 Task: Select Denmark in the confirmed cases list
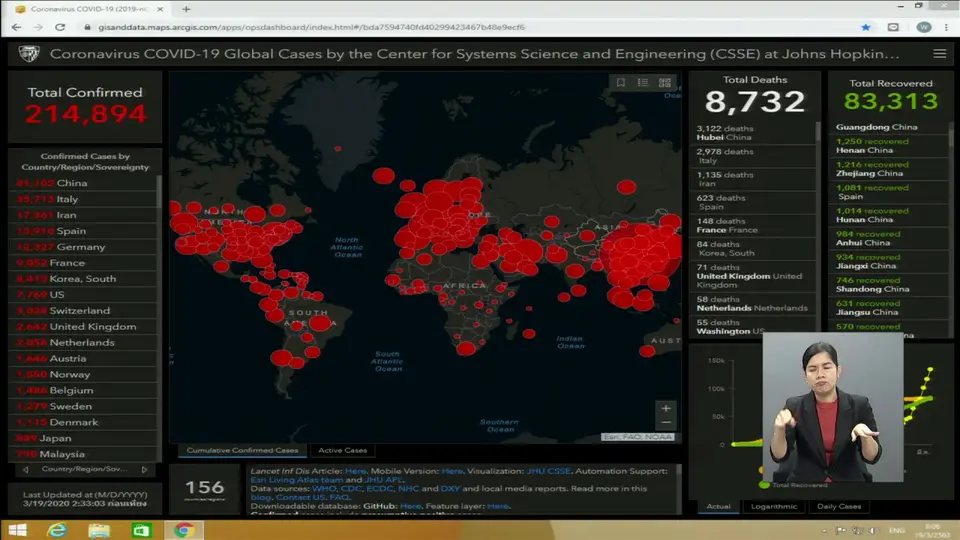[x=83, y=422]
